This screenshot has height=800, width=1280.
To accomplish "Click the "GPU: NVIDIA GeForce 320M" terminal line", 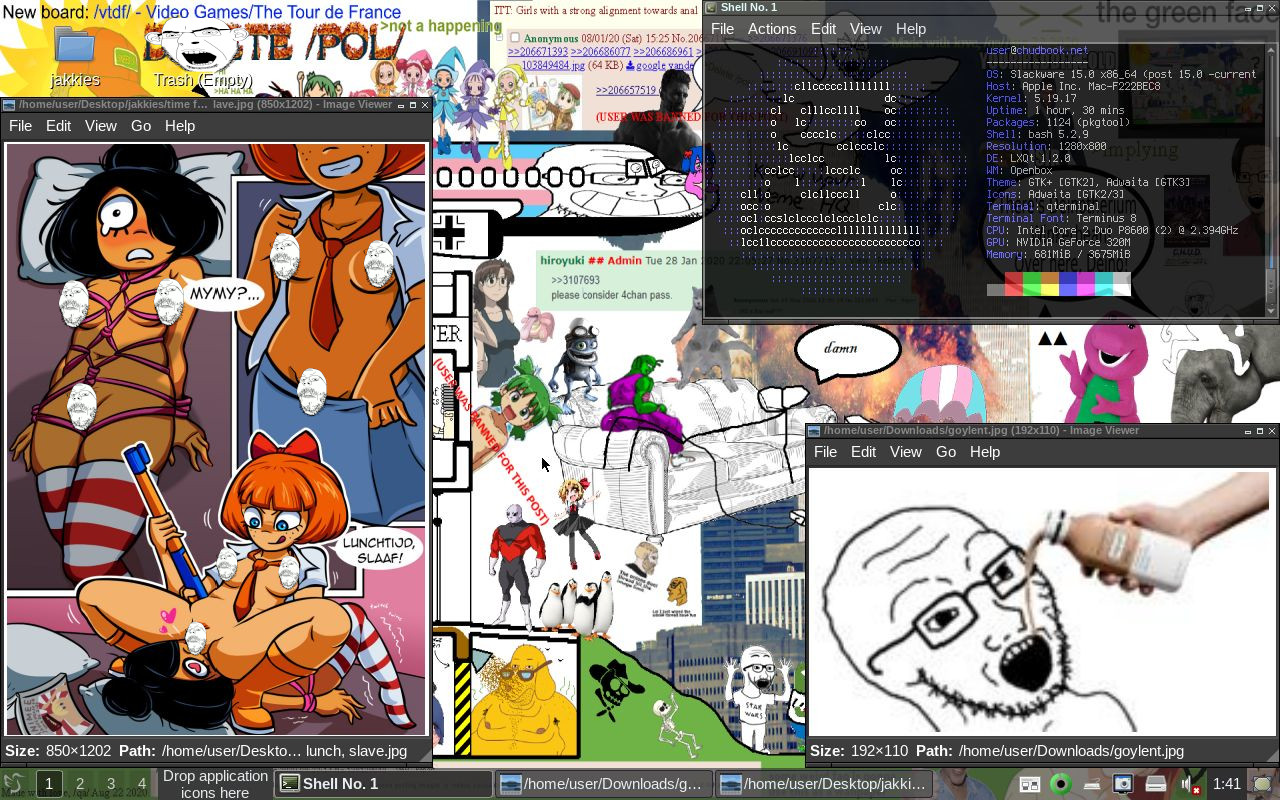I will tap(1058, 242).
